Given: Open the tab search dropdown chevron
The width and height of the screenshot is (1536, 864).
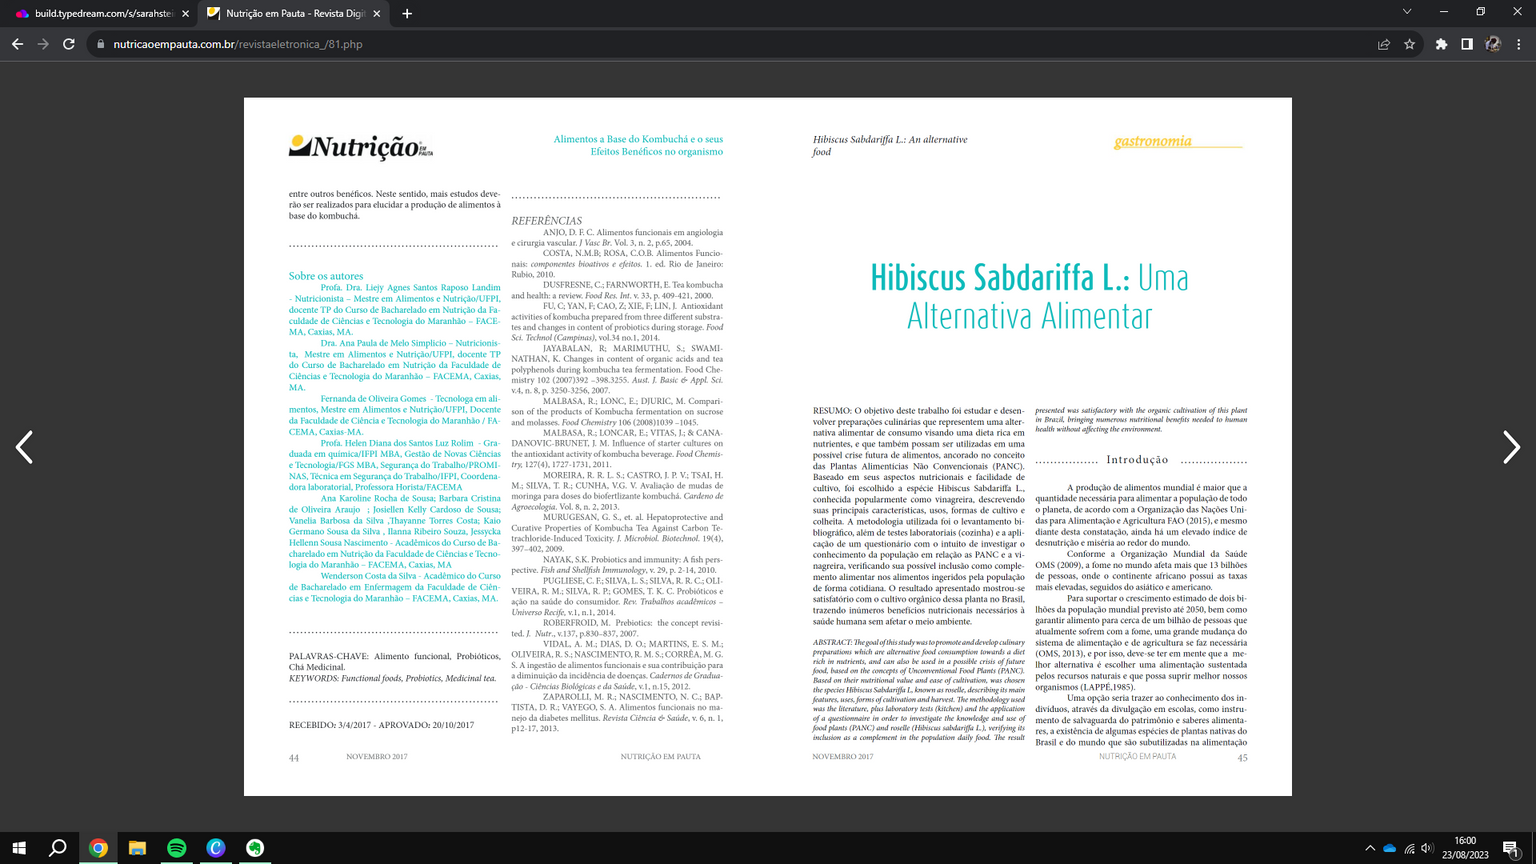Looking at the screenshot, I should (1407, 12).
